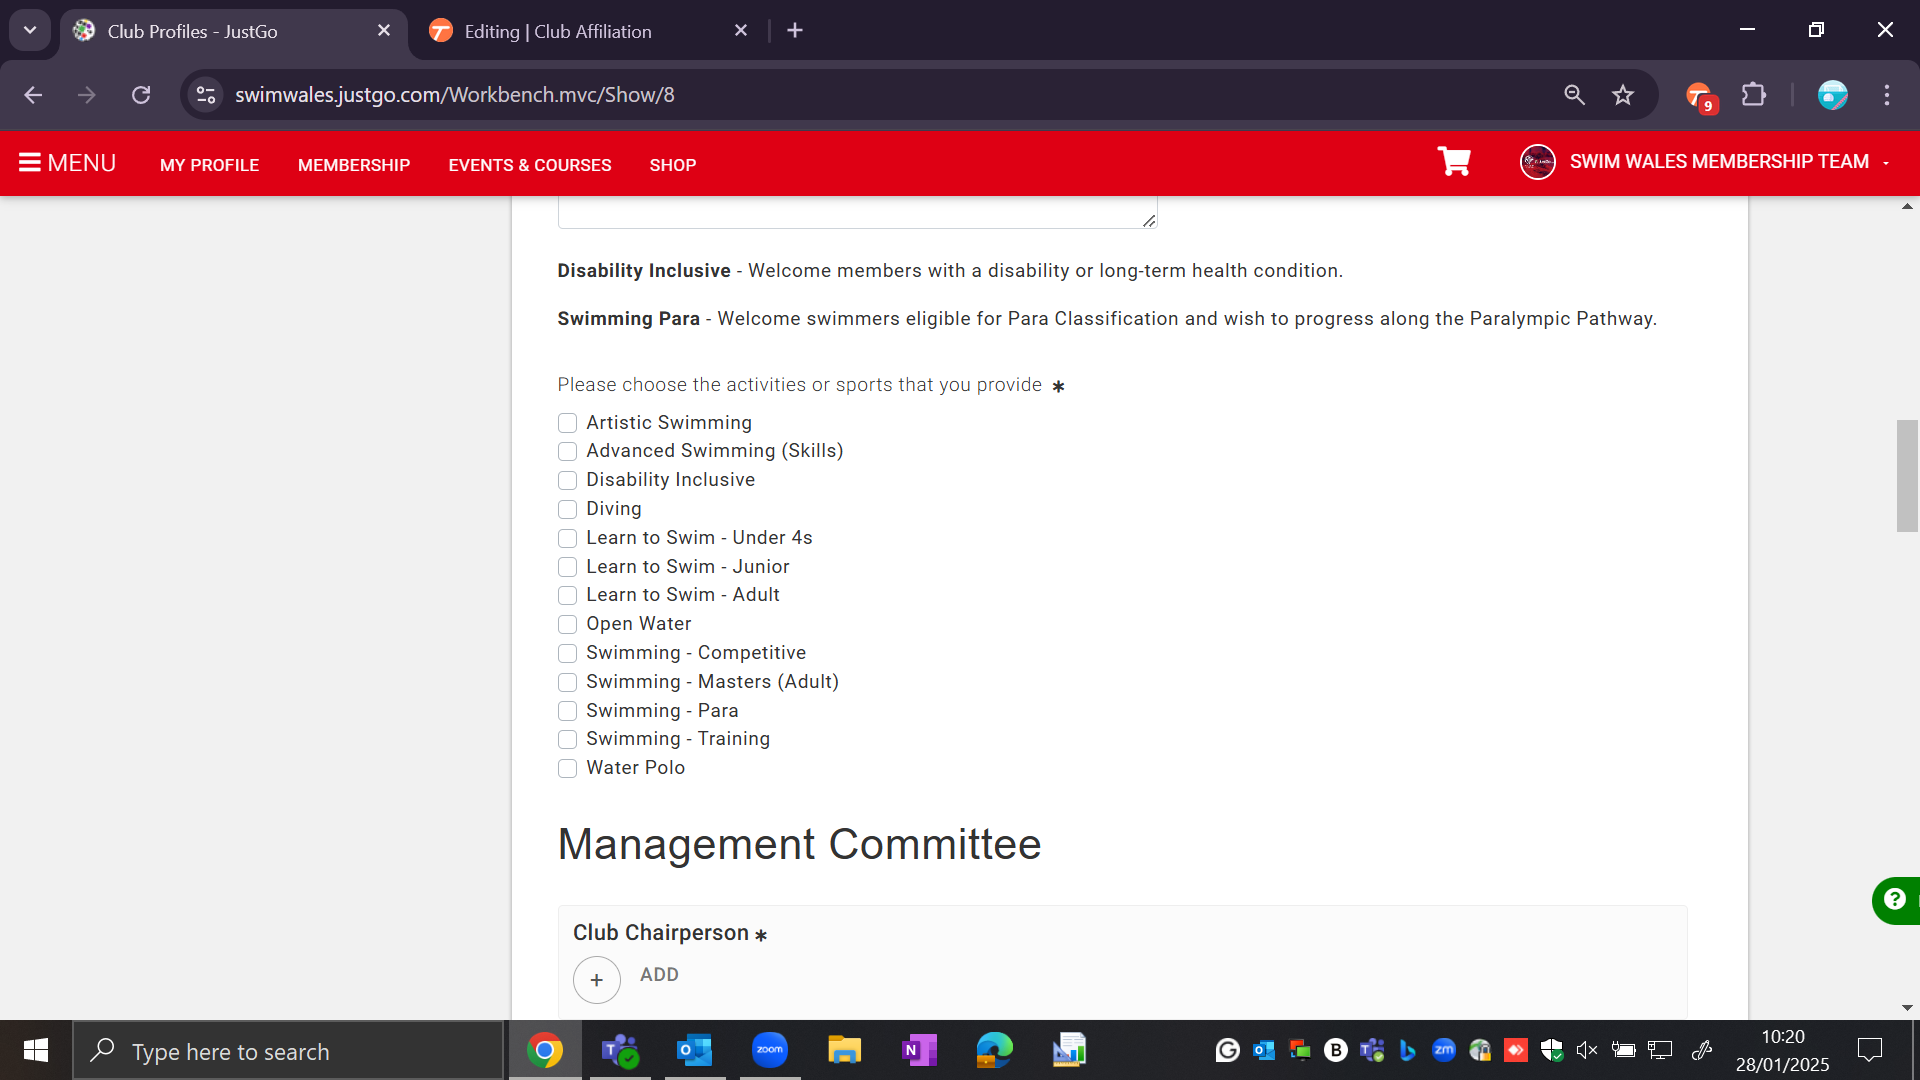
Task: Tick Swimming - Competitive checkbox
Action: click(x=567, y=653)
